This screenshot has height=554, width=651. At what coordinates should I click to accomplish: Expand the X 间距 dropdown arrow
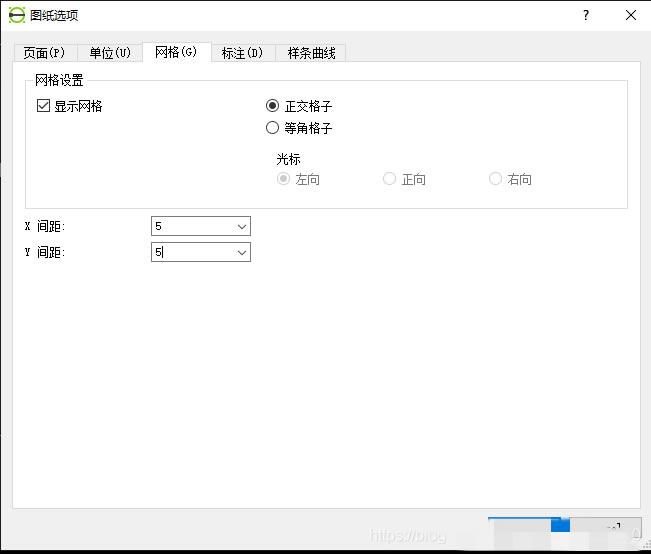tap(241, 227)
